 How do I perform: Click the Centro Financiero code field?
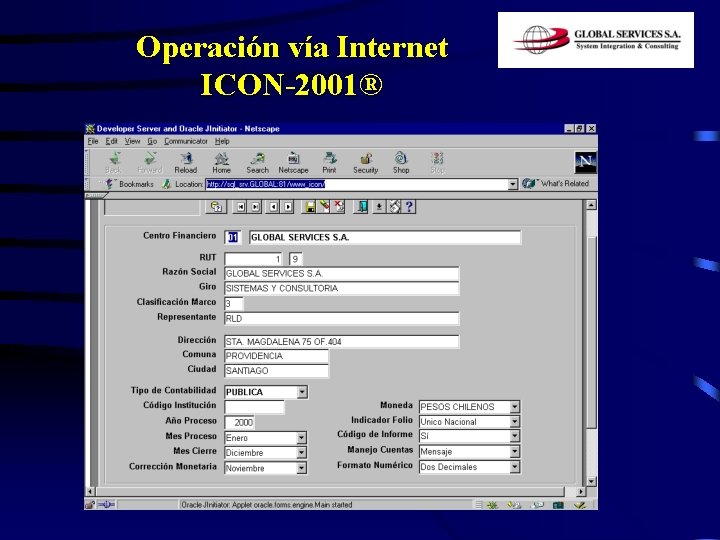233,237
